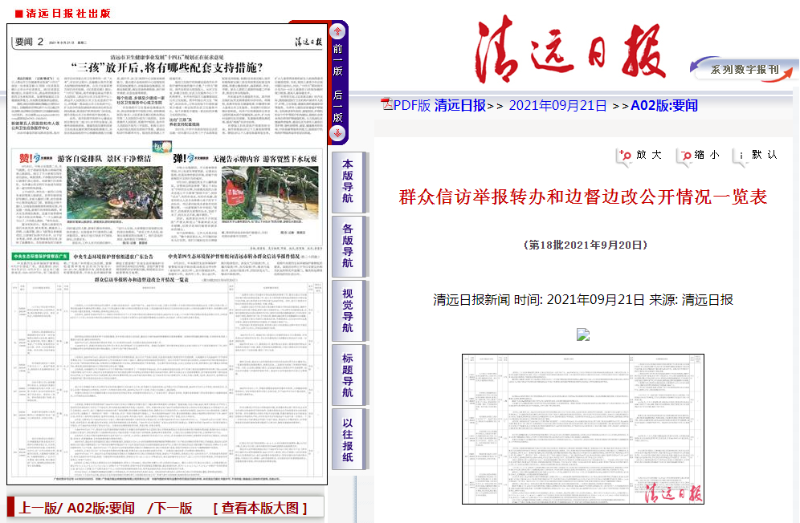Open 查看本版大图 to view large page

[x=260, y=508]
